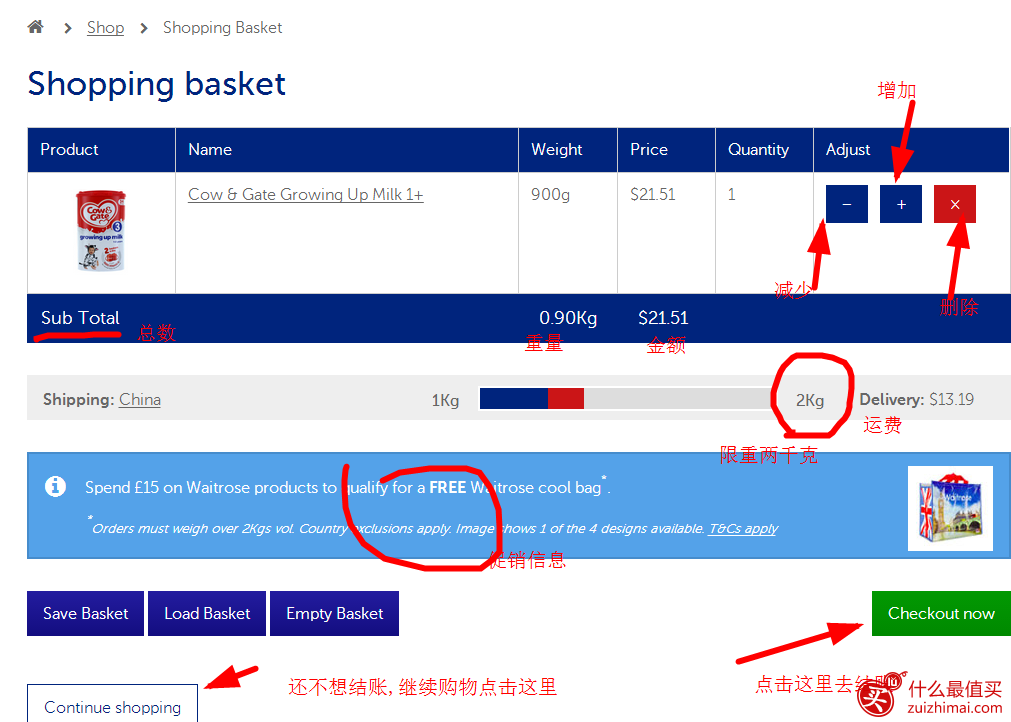This screenshot has height=722, width=1011.
Task: Proceed with Checkout now button
Action: (x=941, y=613)
